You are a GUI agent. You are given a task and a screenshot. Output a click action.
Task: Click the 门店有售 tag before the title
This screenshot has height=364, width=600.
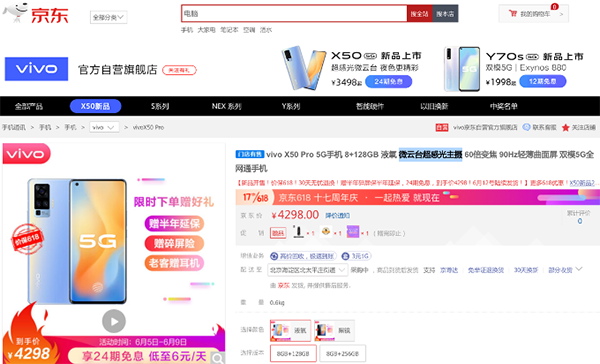(249, 154)
